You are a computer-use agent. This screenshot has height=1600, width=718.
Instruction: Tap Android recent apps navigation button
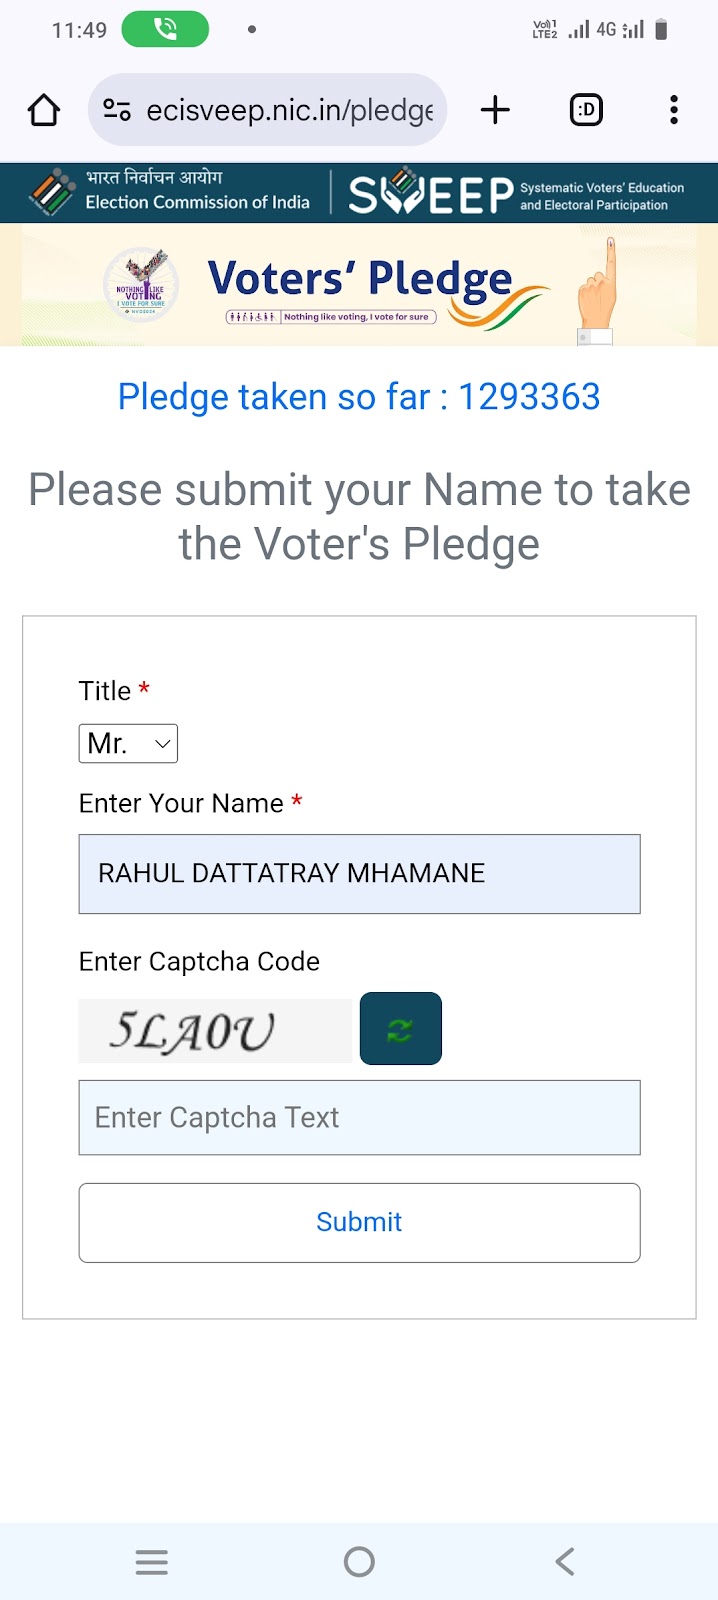click(152, 1562)
